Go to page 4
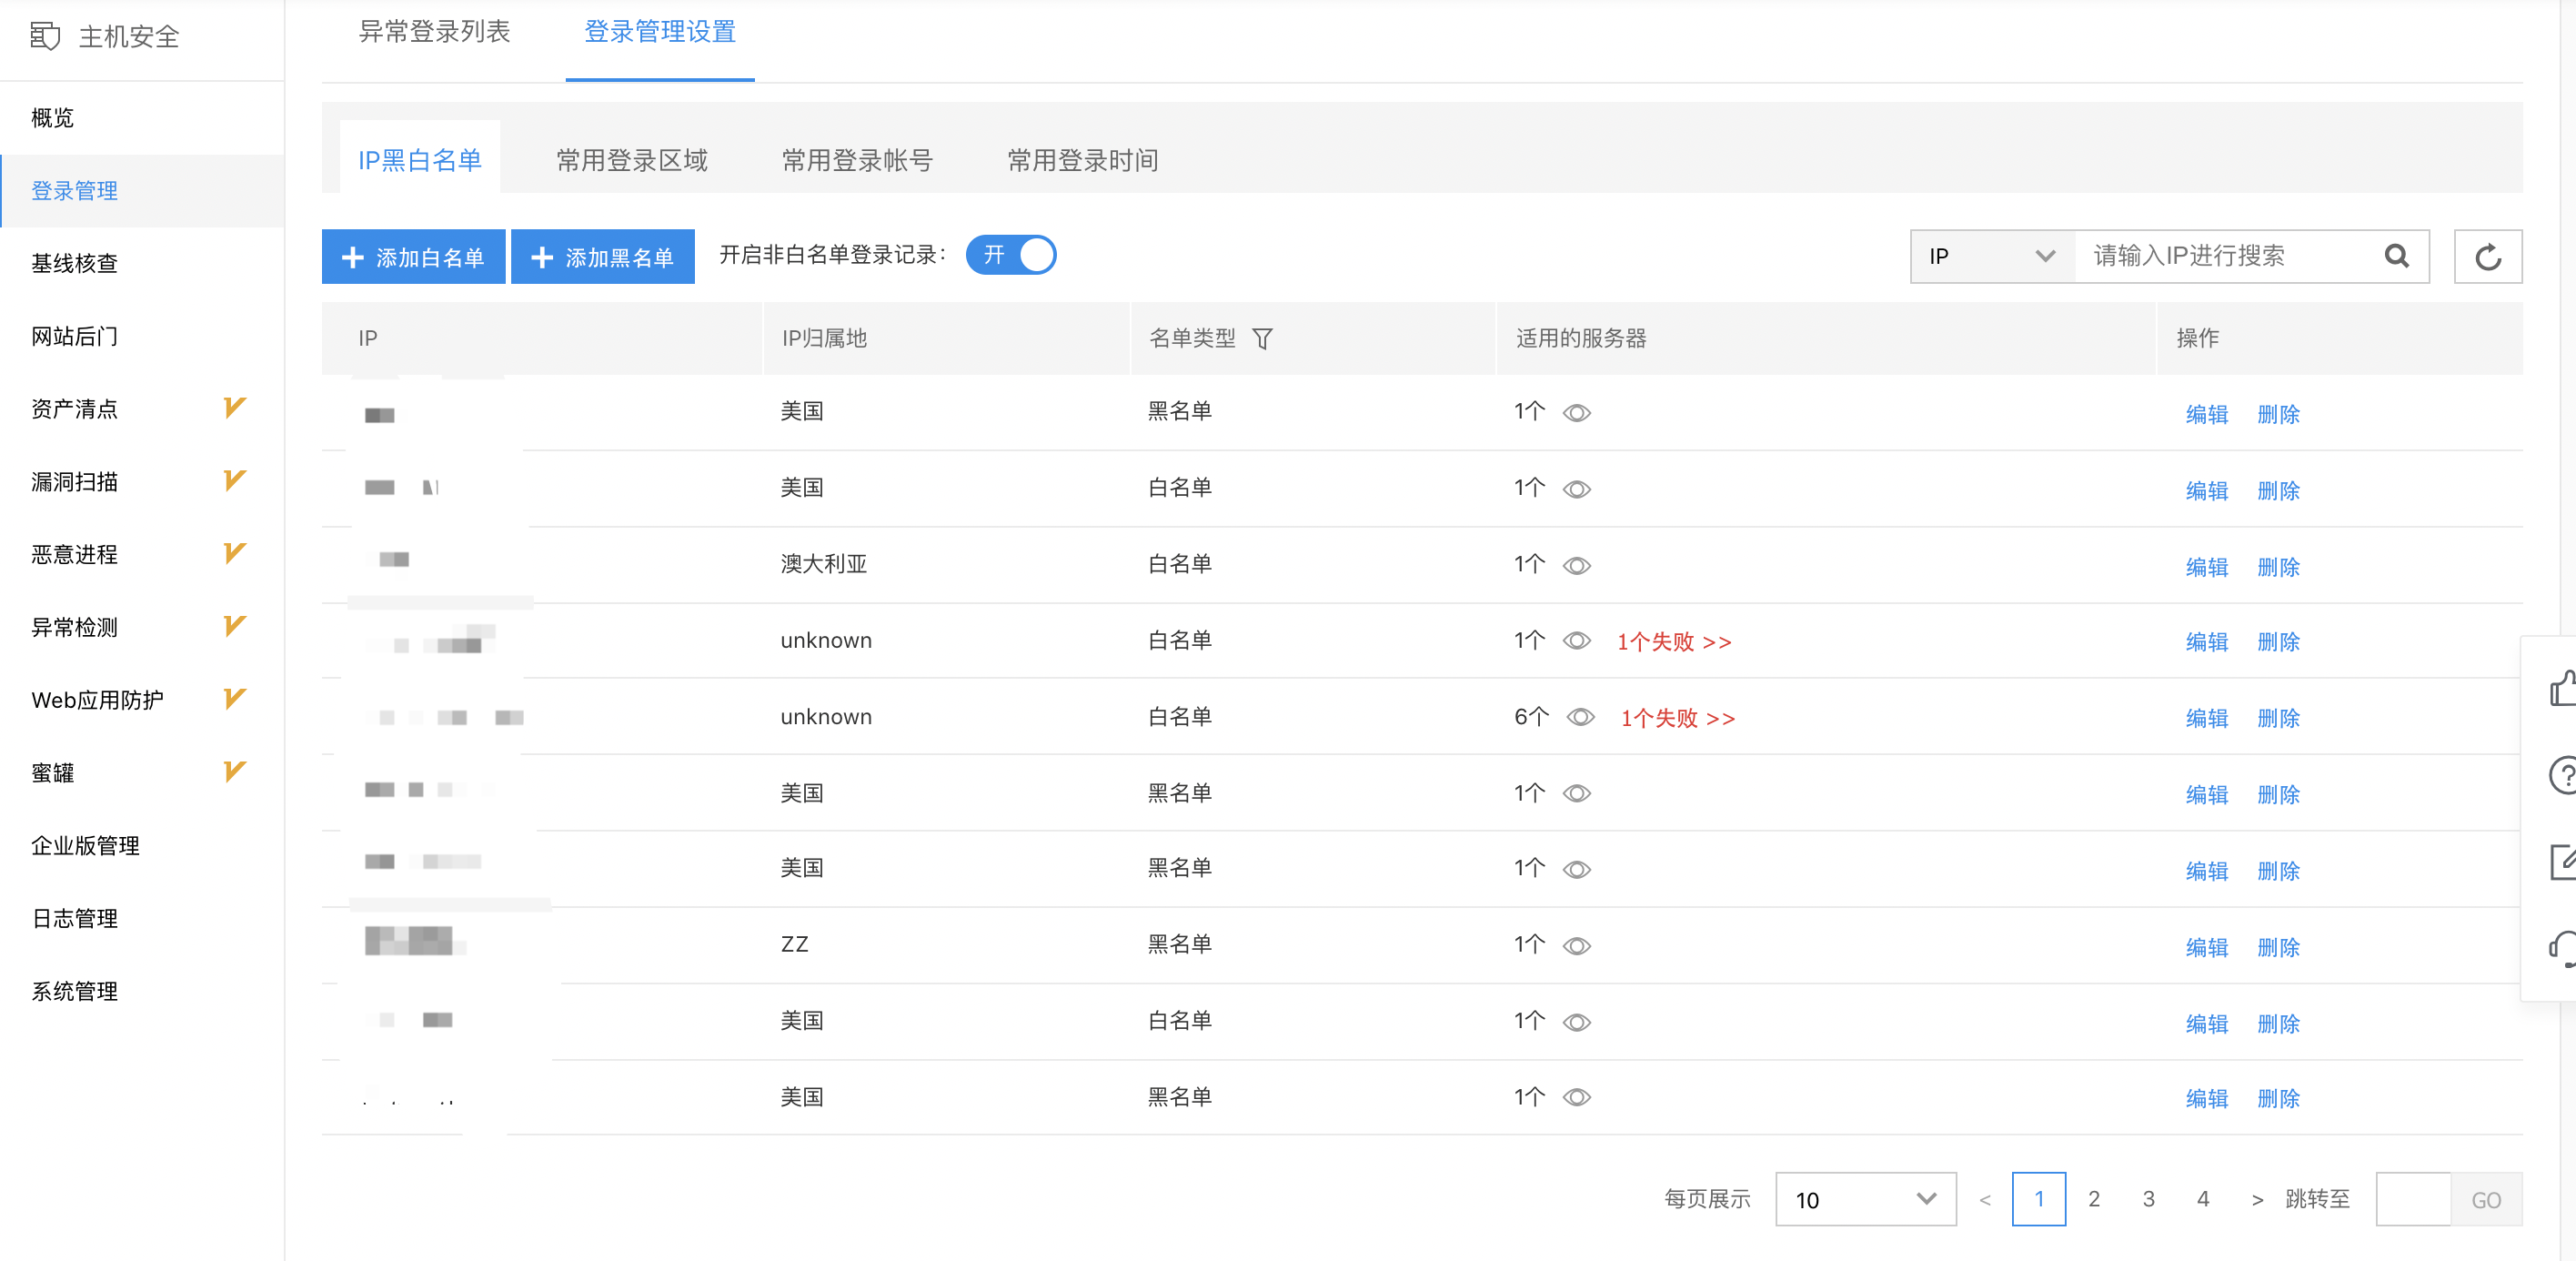2576x1261 pixels. click(2203, 1199)
